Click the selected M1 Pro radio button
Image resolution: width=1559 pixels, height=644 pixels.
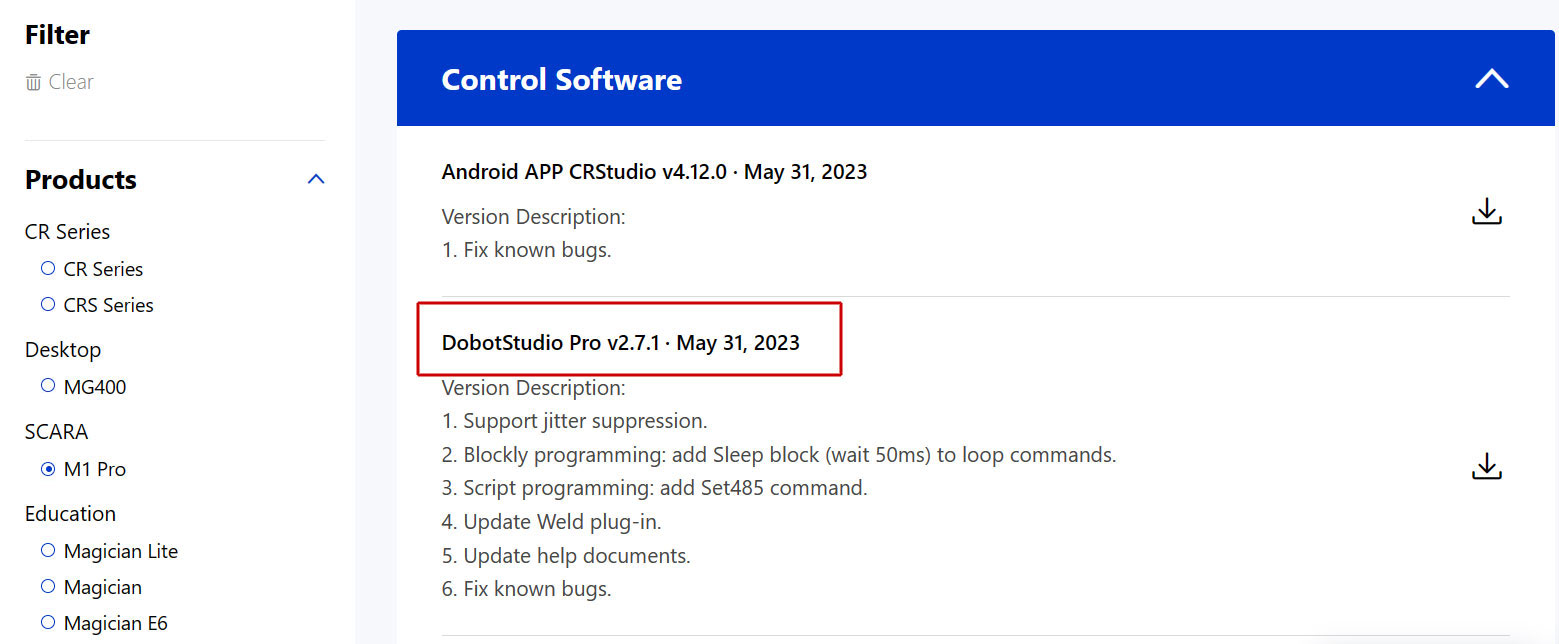(x=48, y=469)
